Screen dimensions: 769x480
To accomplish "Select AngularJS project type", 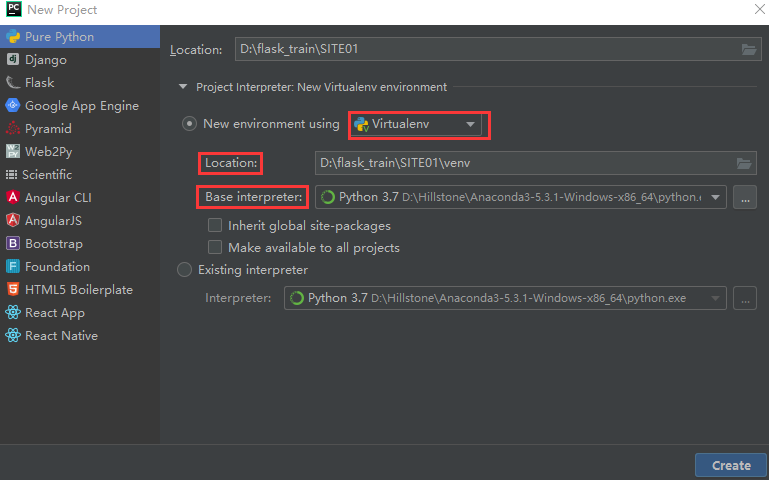I will coord(80,221).
